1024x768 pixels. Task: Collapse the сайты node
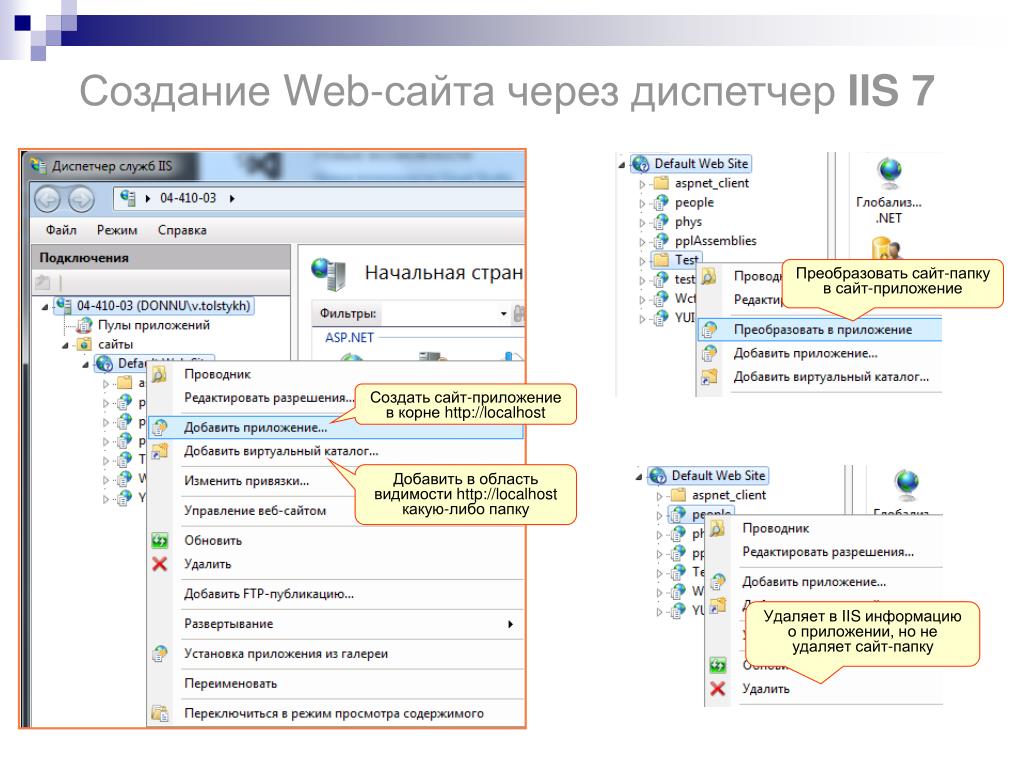(65, 345)
